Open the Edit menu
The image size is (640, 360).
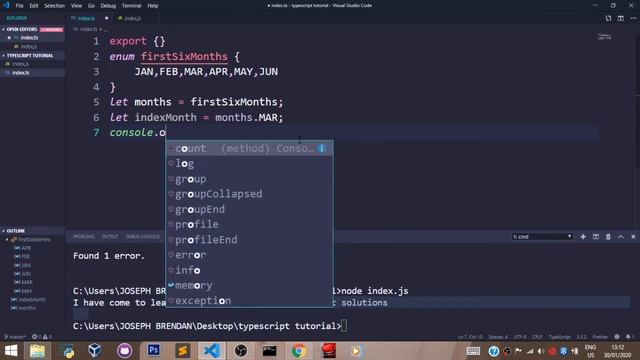(34, 6)
